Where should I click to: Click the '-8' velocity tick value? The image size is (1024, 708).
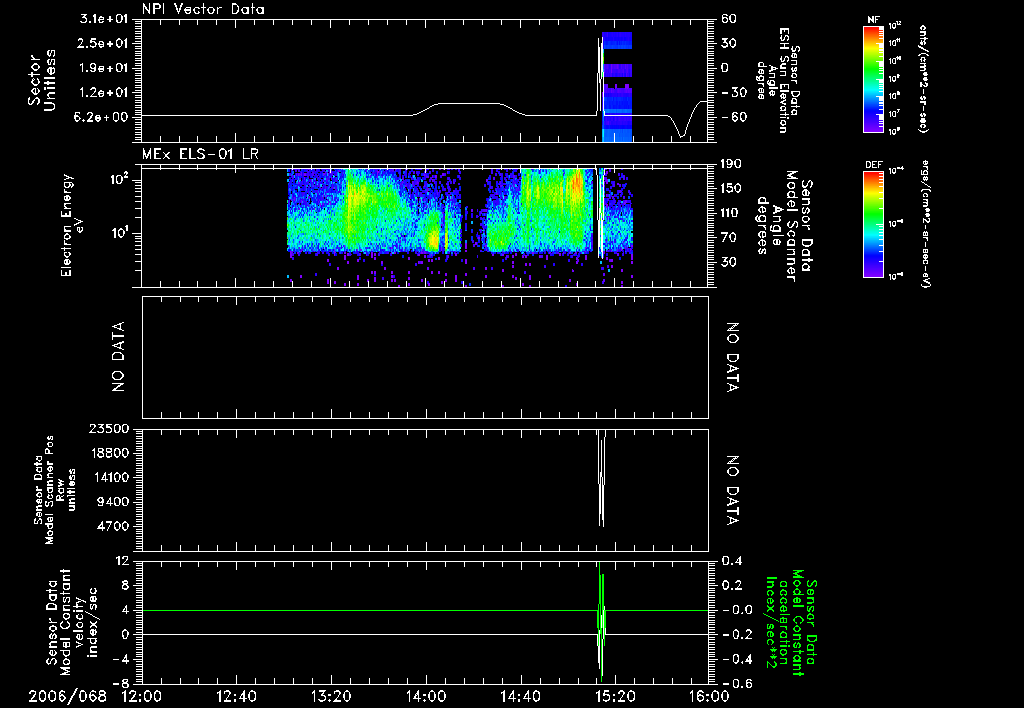click(x=120, y=684)
